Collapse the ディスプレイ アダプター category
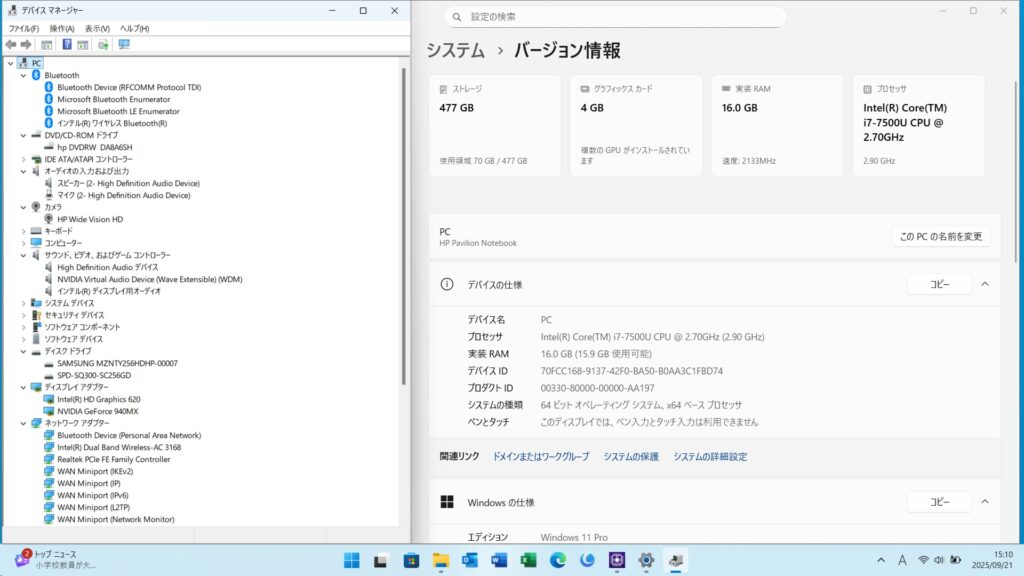The width and height of the screenshot is (1024, 576). (x=23, y=387)
